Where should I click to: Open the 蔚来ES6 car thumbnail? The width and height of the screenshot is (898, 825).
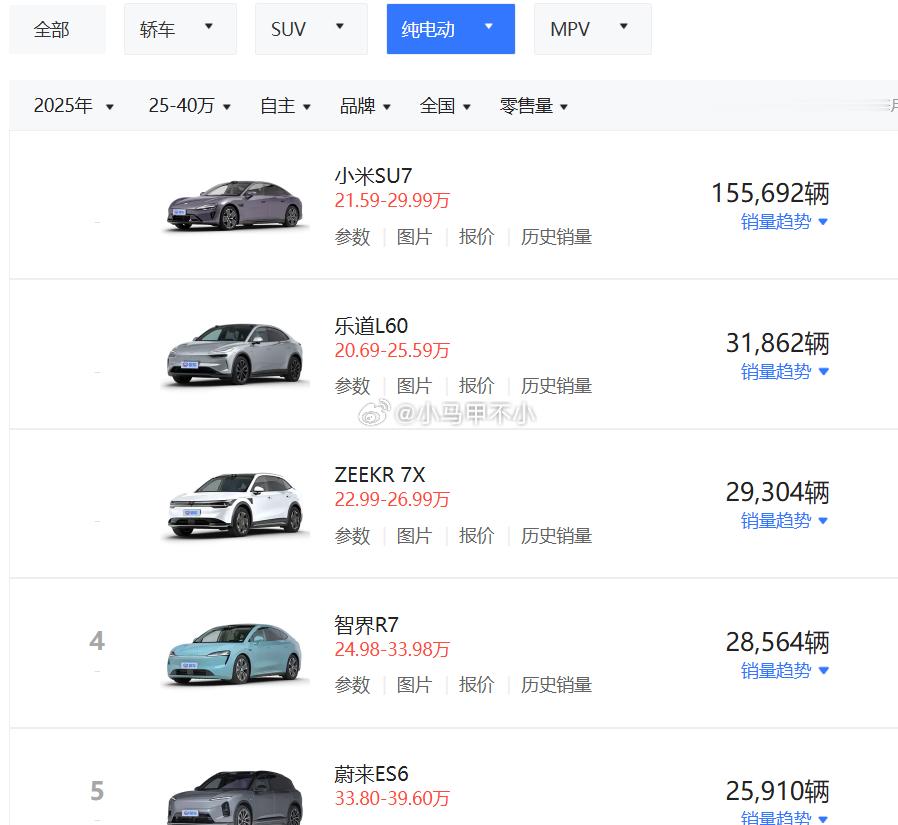point(235,799)
